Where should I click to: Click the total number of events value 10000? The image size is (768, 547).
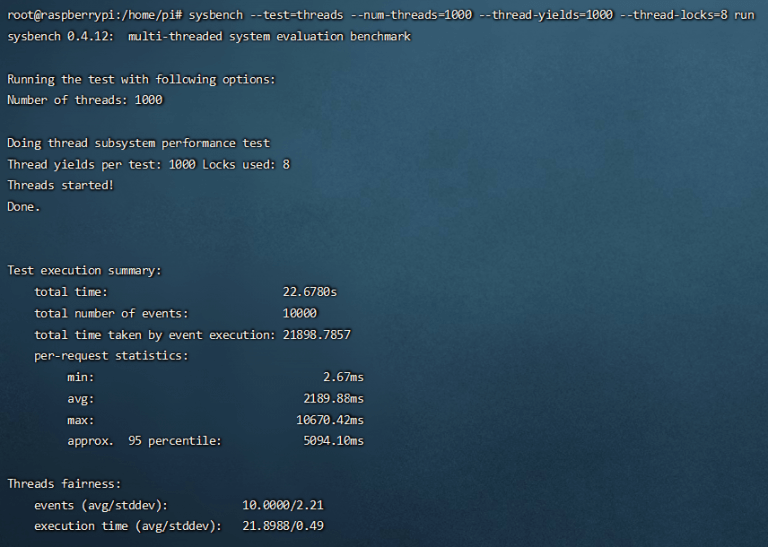point(299,313)
